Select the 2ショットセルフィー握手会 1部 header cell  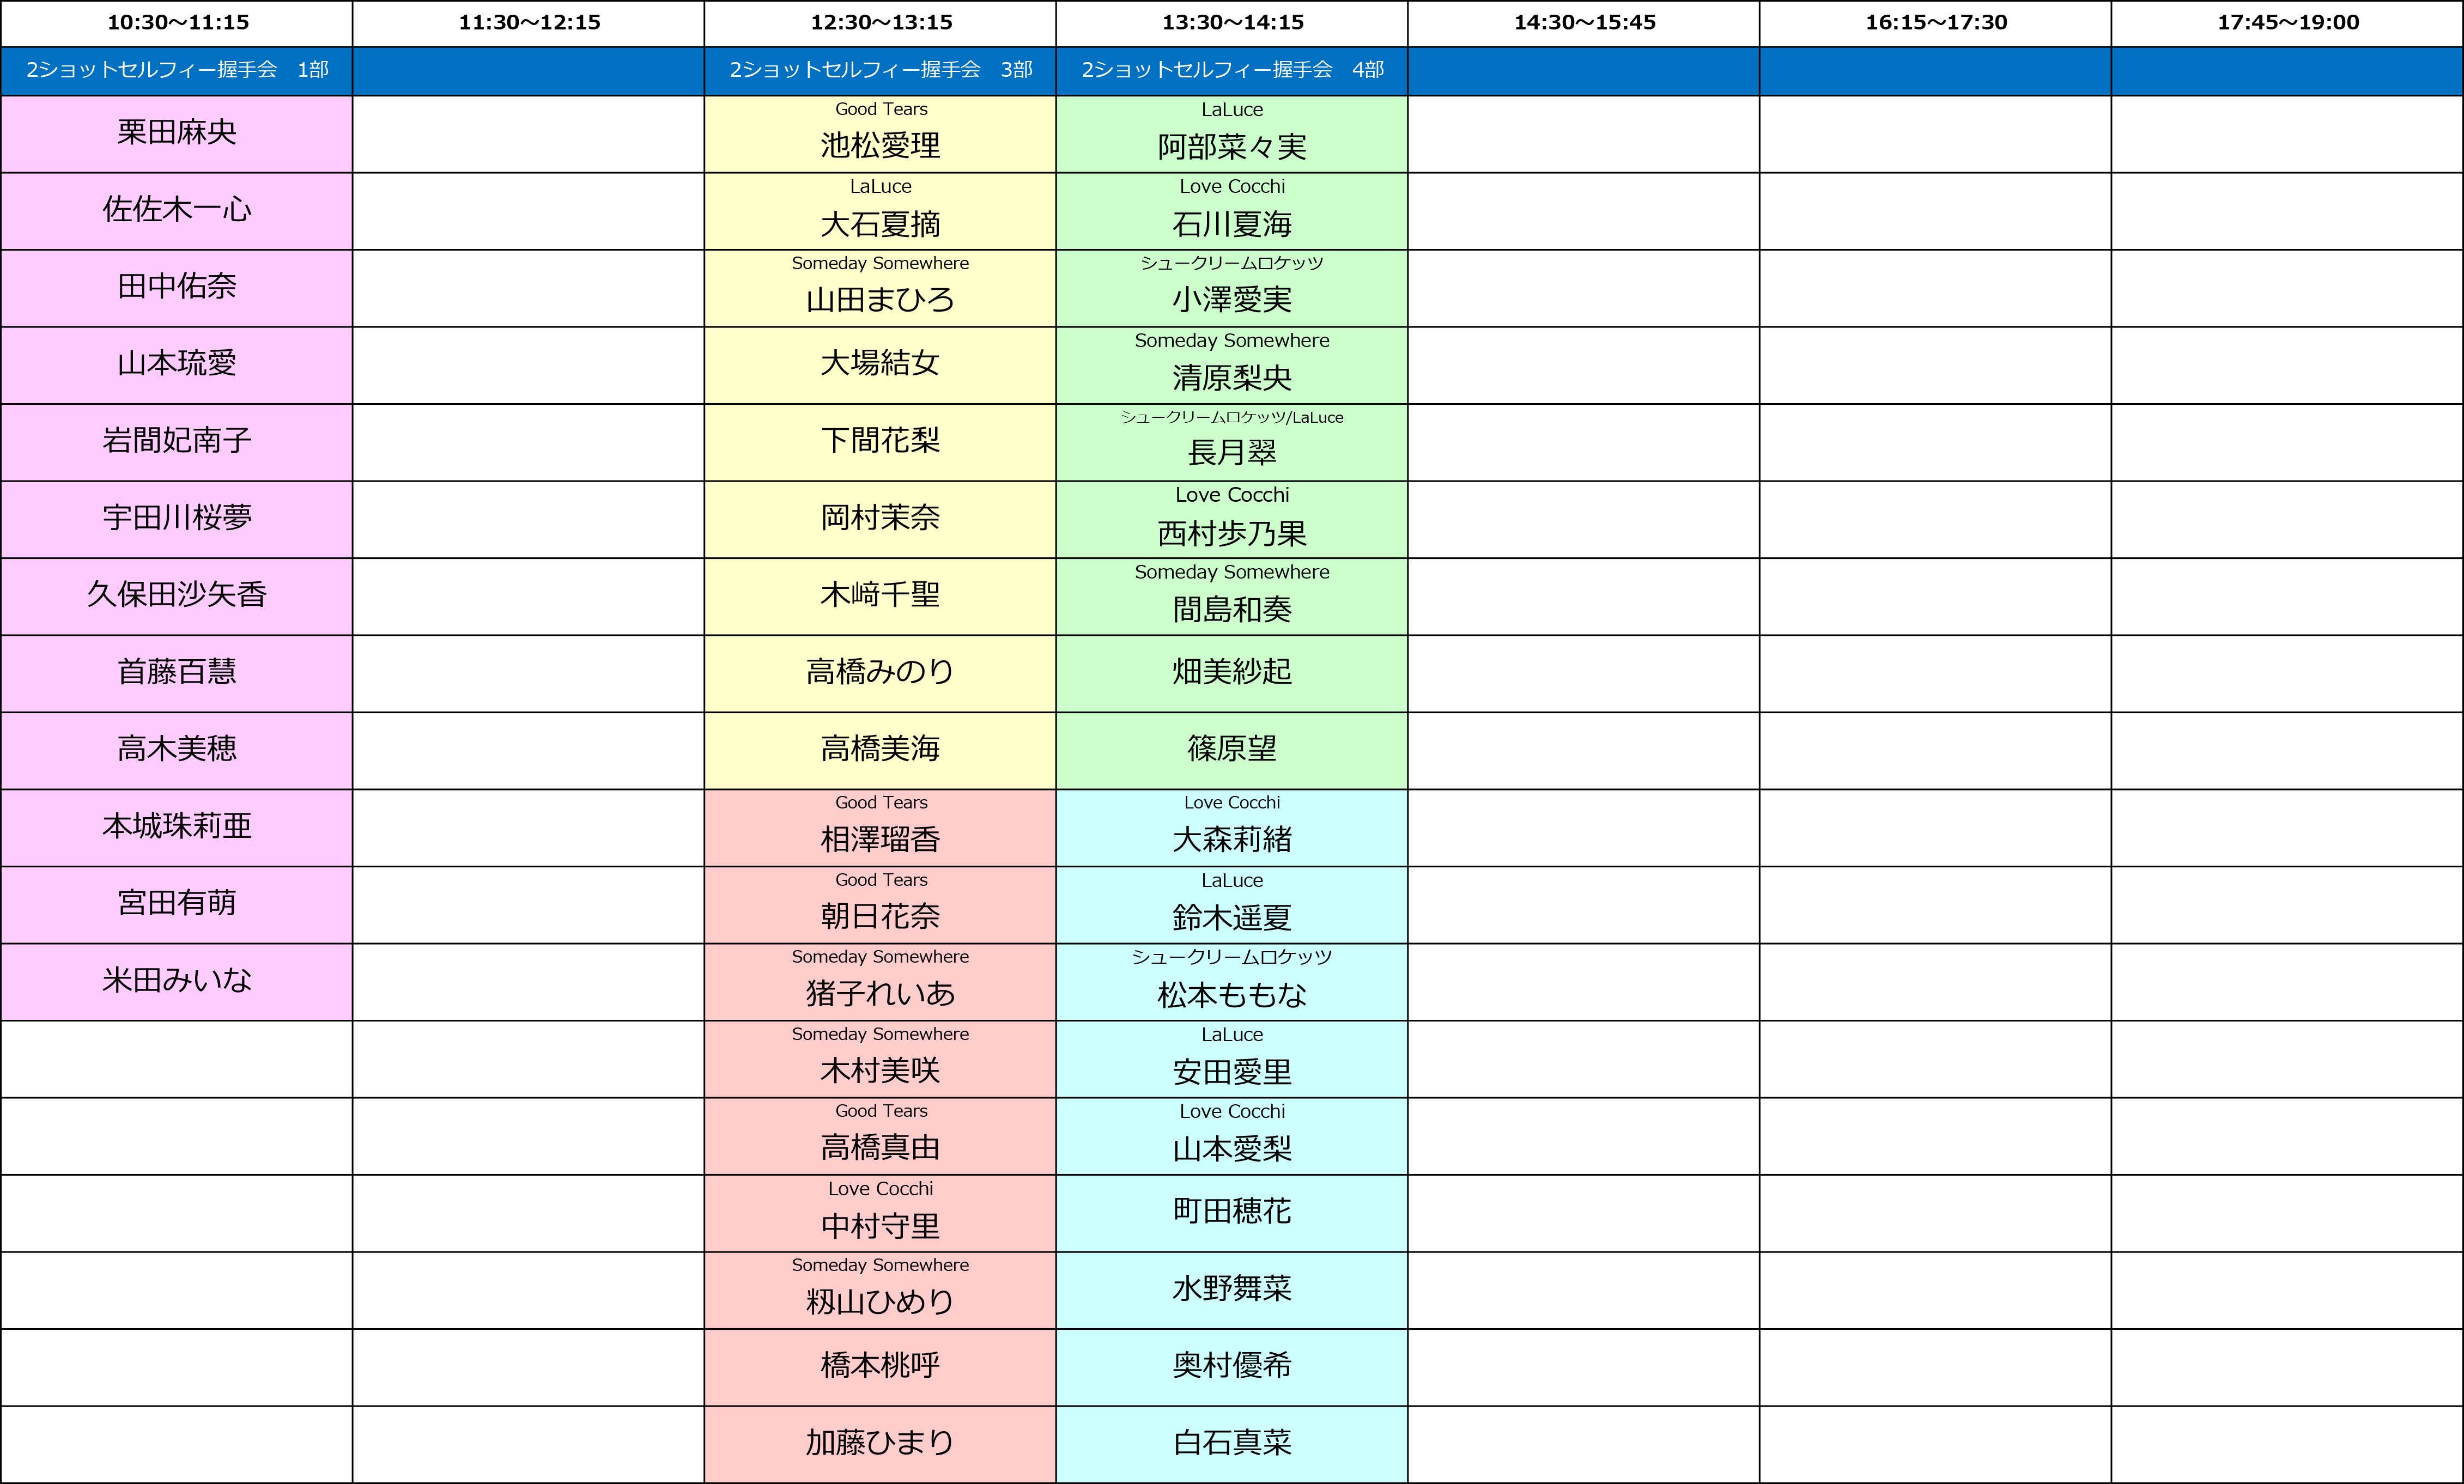click(177, 70)
